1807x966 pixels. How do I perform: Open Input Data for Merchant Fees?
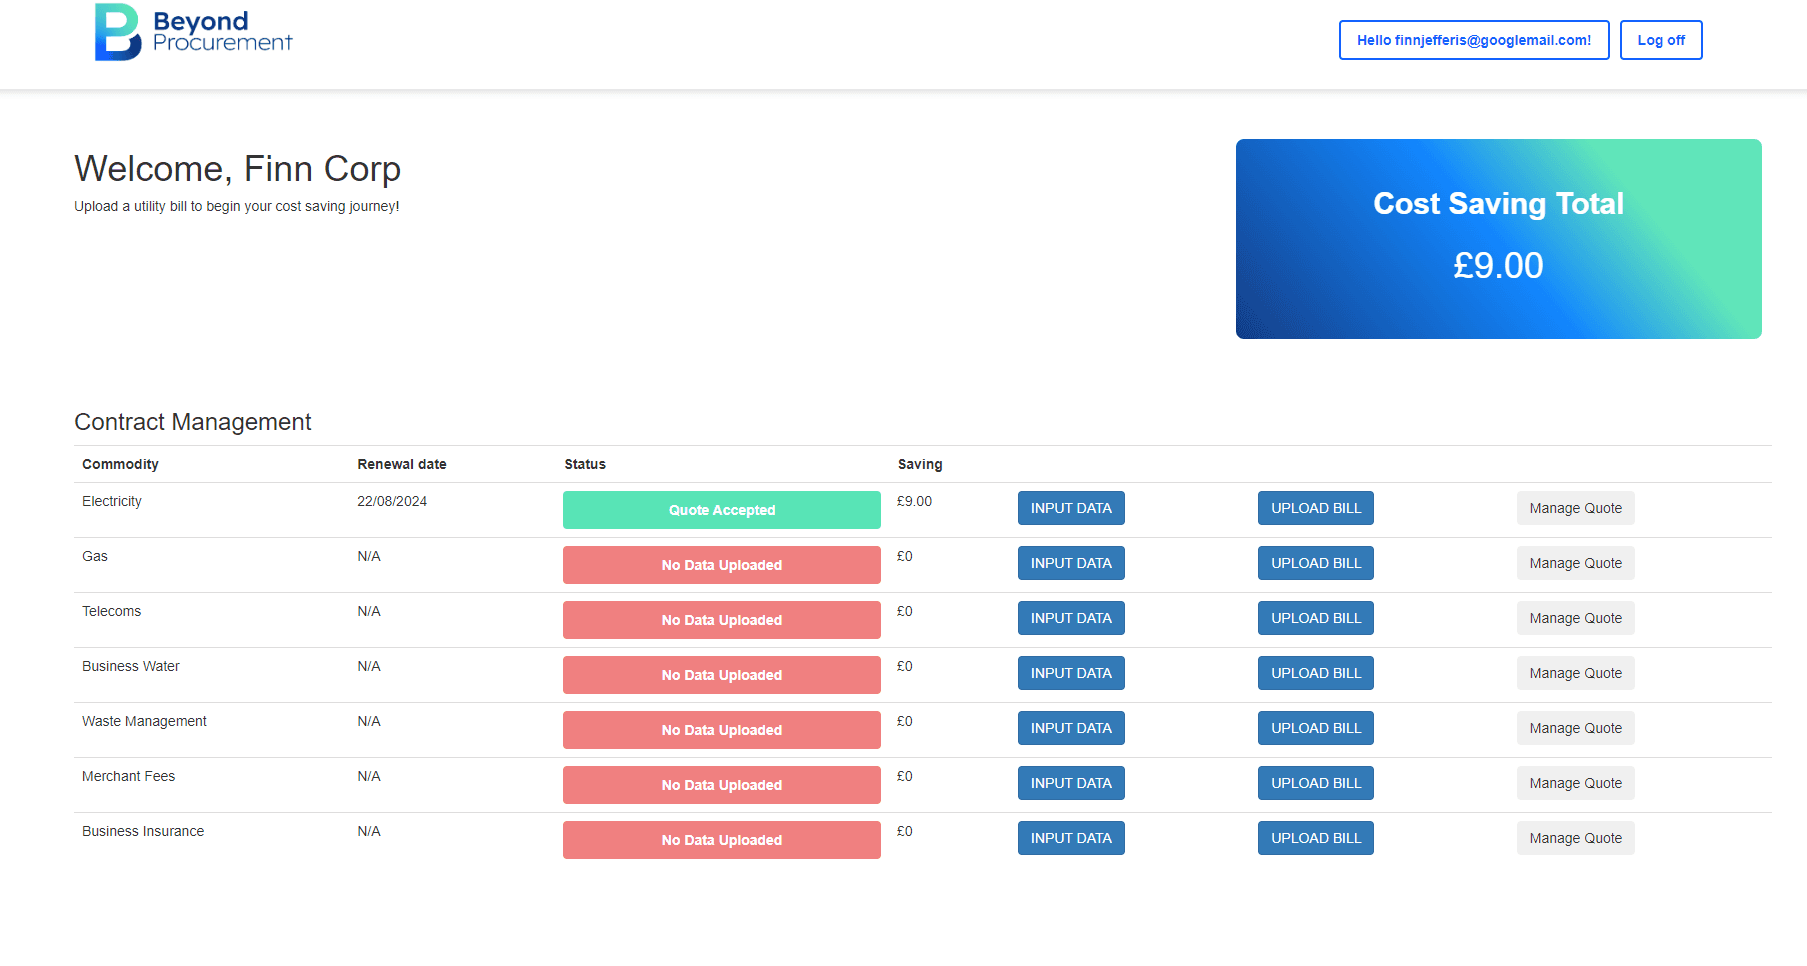pos(1070,783)
